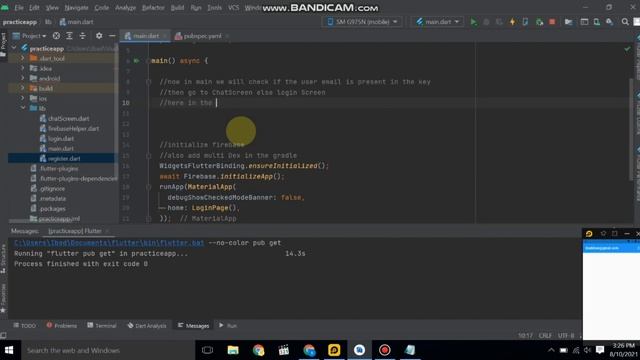Expand the android folder
Viewport: 640px width, 360px height.
tap(23, 78)
